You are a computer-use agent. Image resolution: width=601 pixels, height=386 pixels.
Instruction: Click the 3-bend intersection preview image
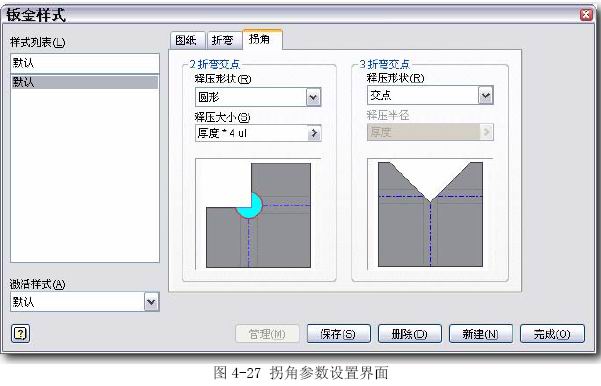click(x=430, y=214)
